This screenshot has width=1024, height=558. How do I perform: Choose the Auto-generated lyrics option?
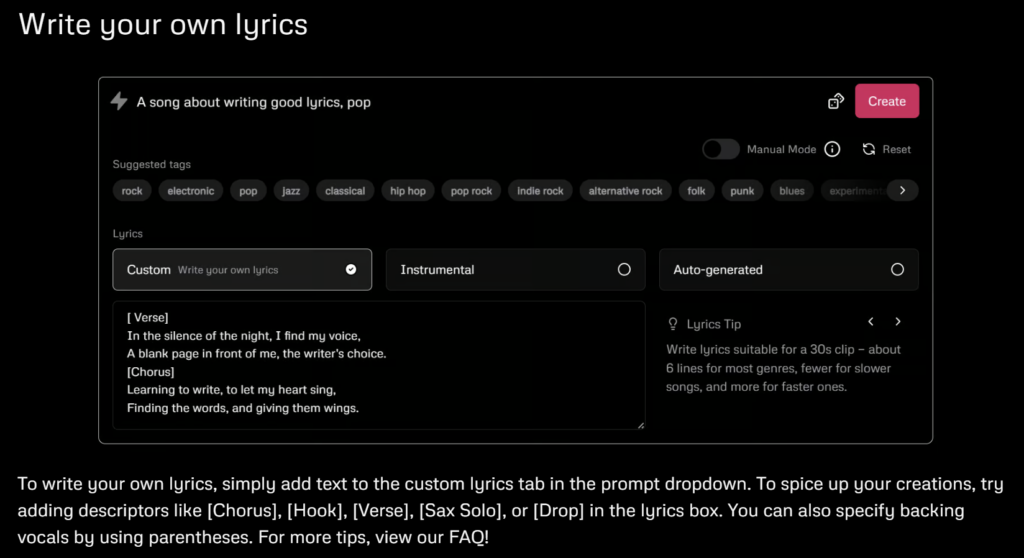[x=788, y=269]
